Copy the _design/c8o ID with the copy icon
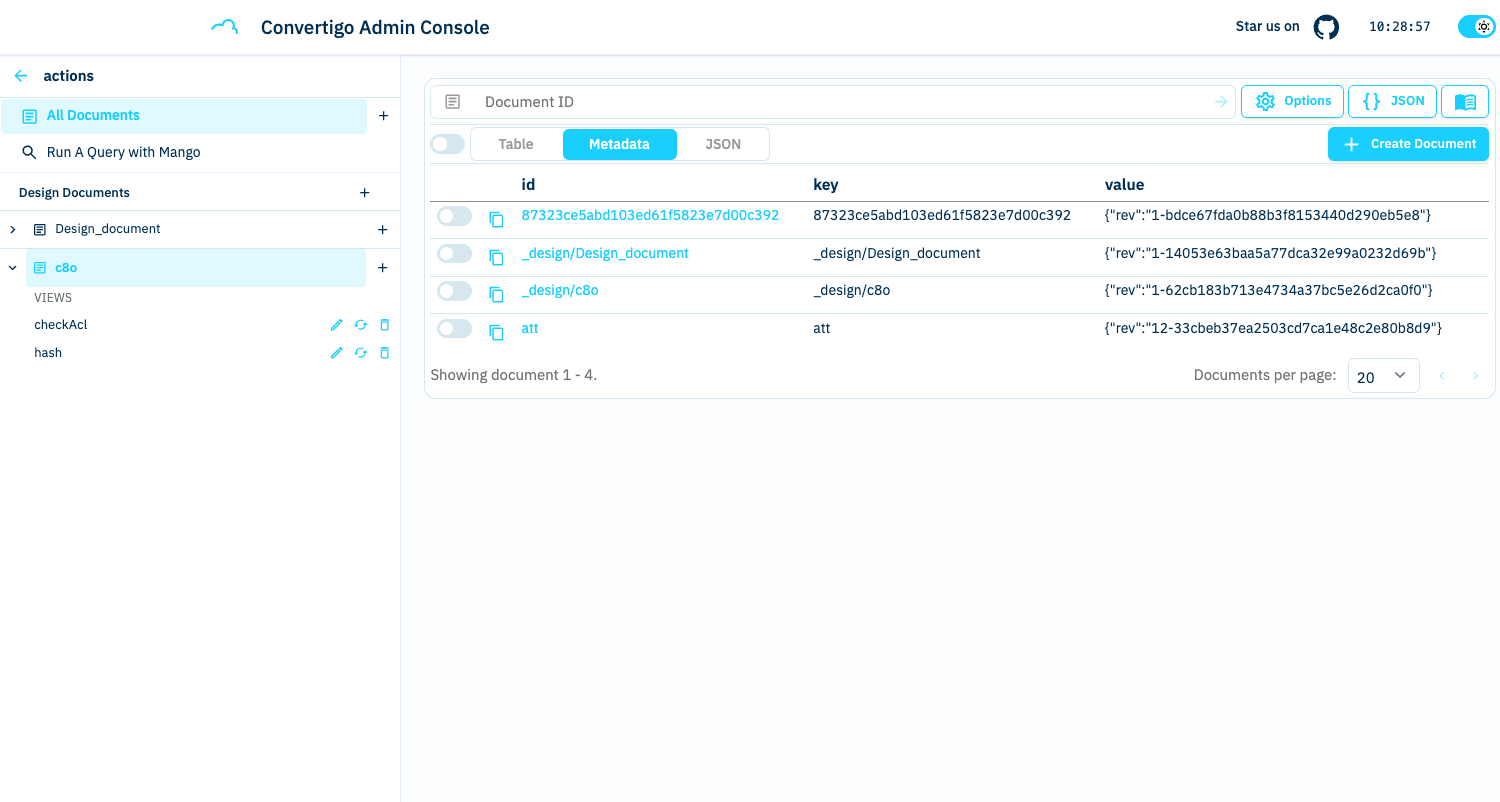Viewport: 1500px width, 802px height. click(x=496, y=294)
